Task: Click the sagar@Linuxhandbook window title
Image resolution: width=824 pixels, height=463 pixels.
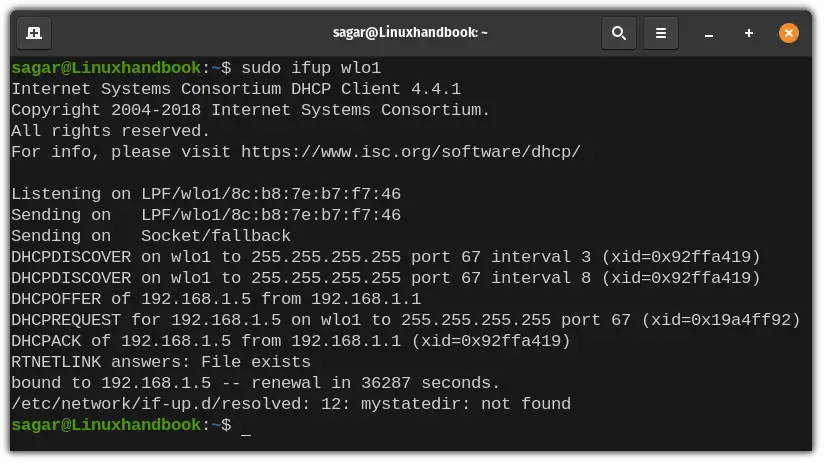Action: click(x=410, y=33)
